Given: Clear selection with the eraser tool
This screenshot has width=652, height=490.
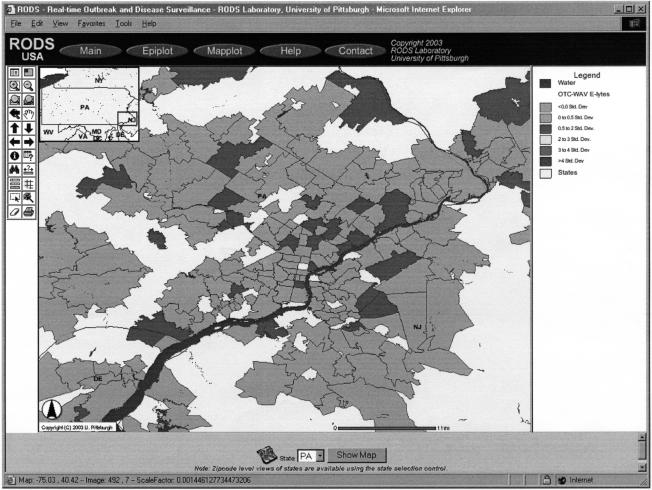Looking at the screenshot, I should (15, 212).
